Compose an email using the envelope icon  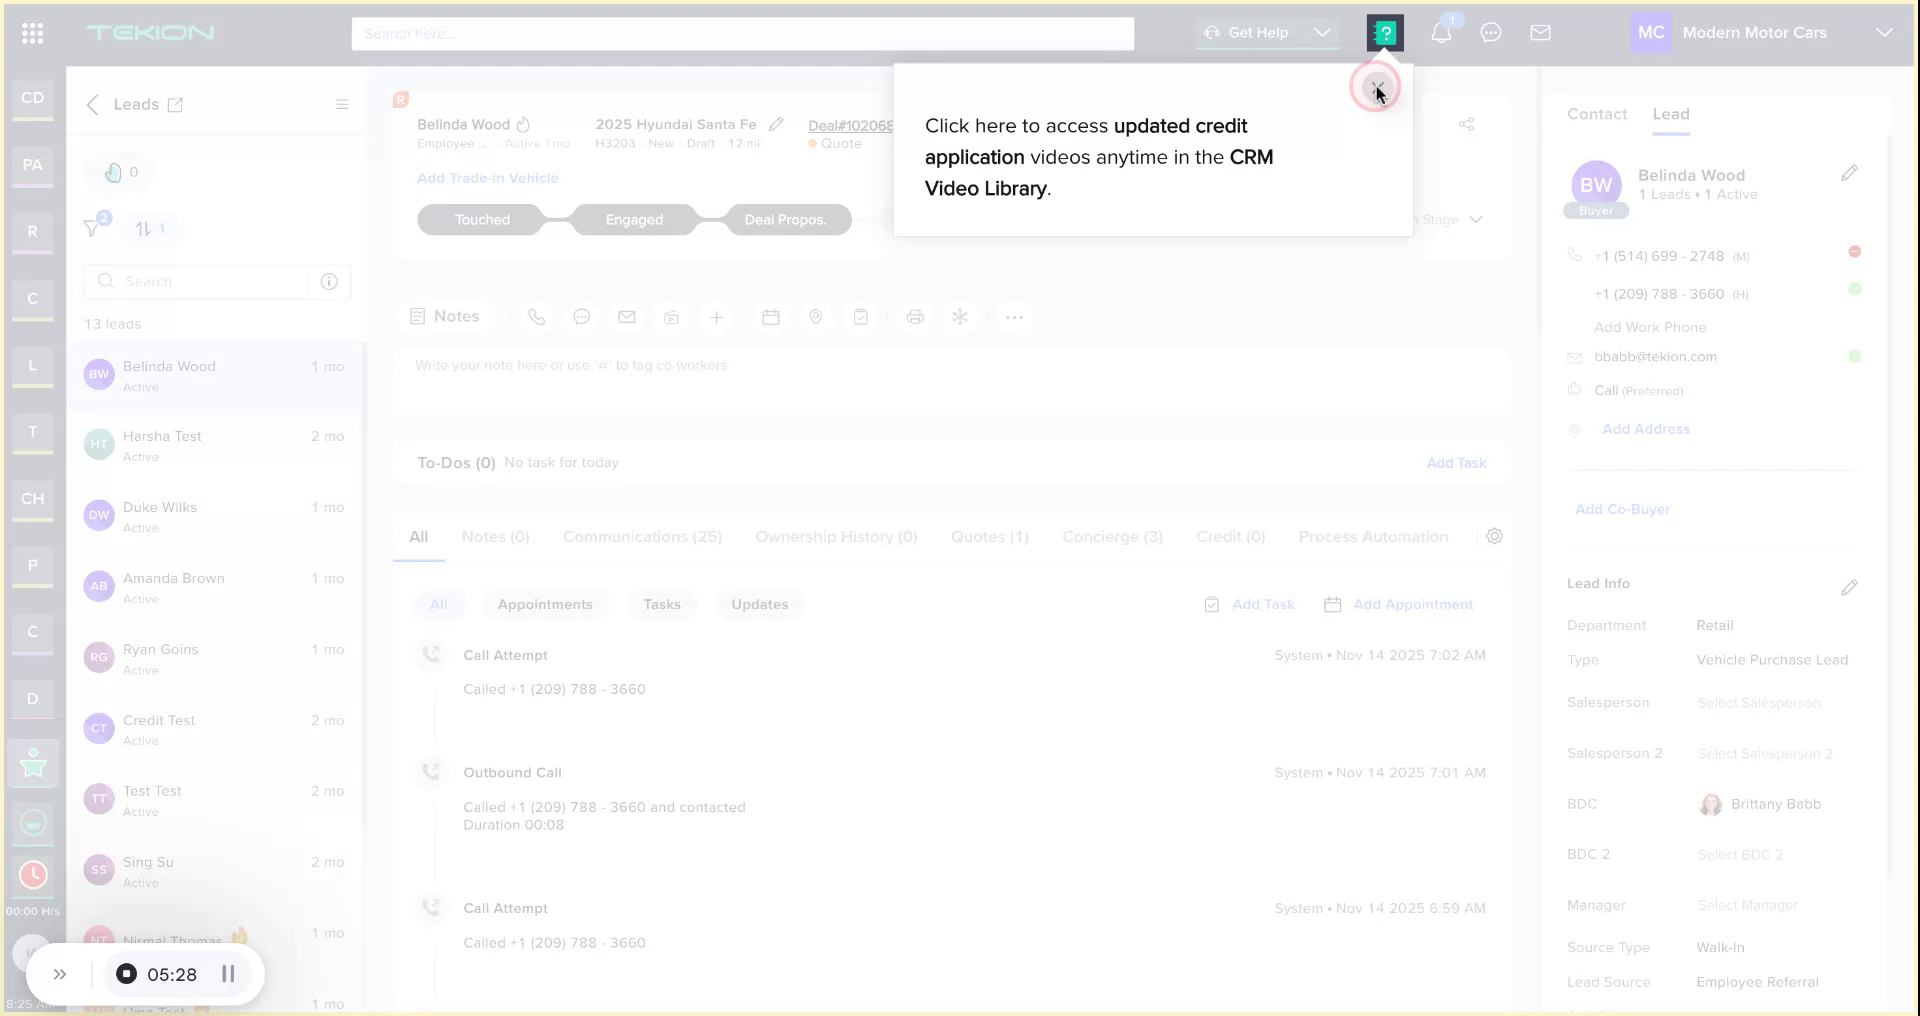click(627, 317)
